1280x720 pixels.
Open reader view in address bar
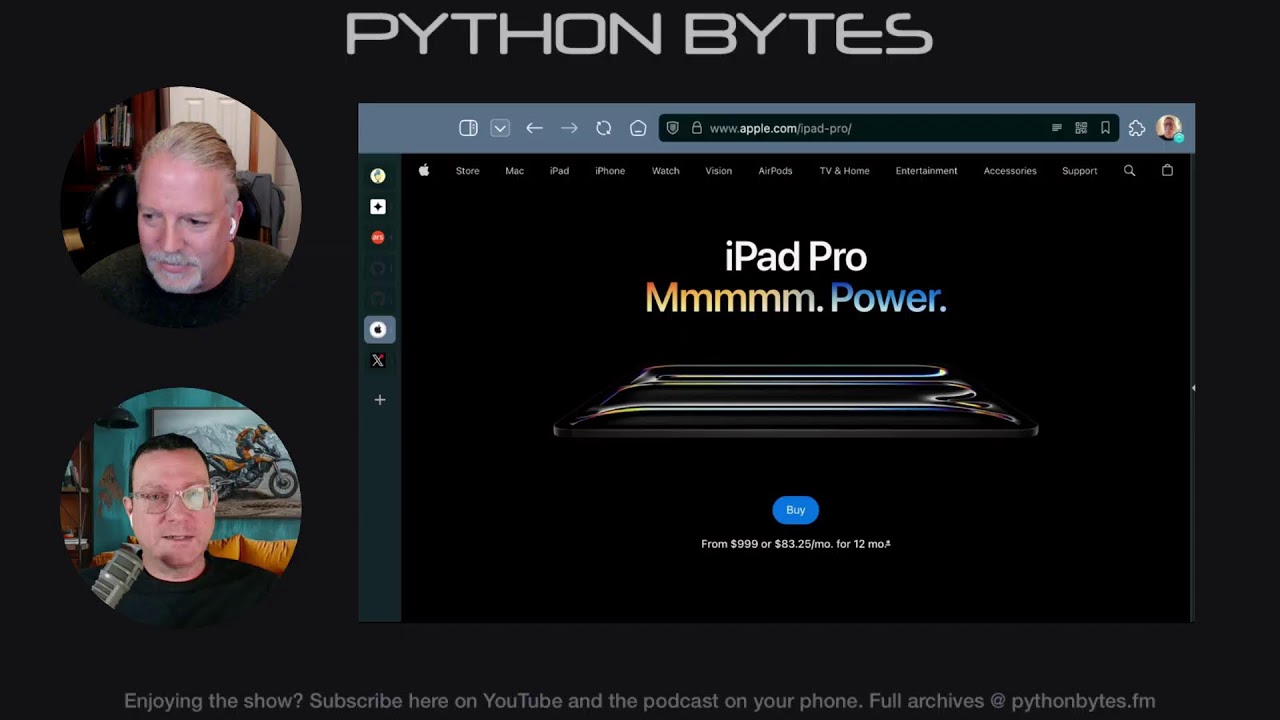1056,128
